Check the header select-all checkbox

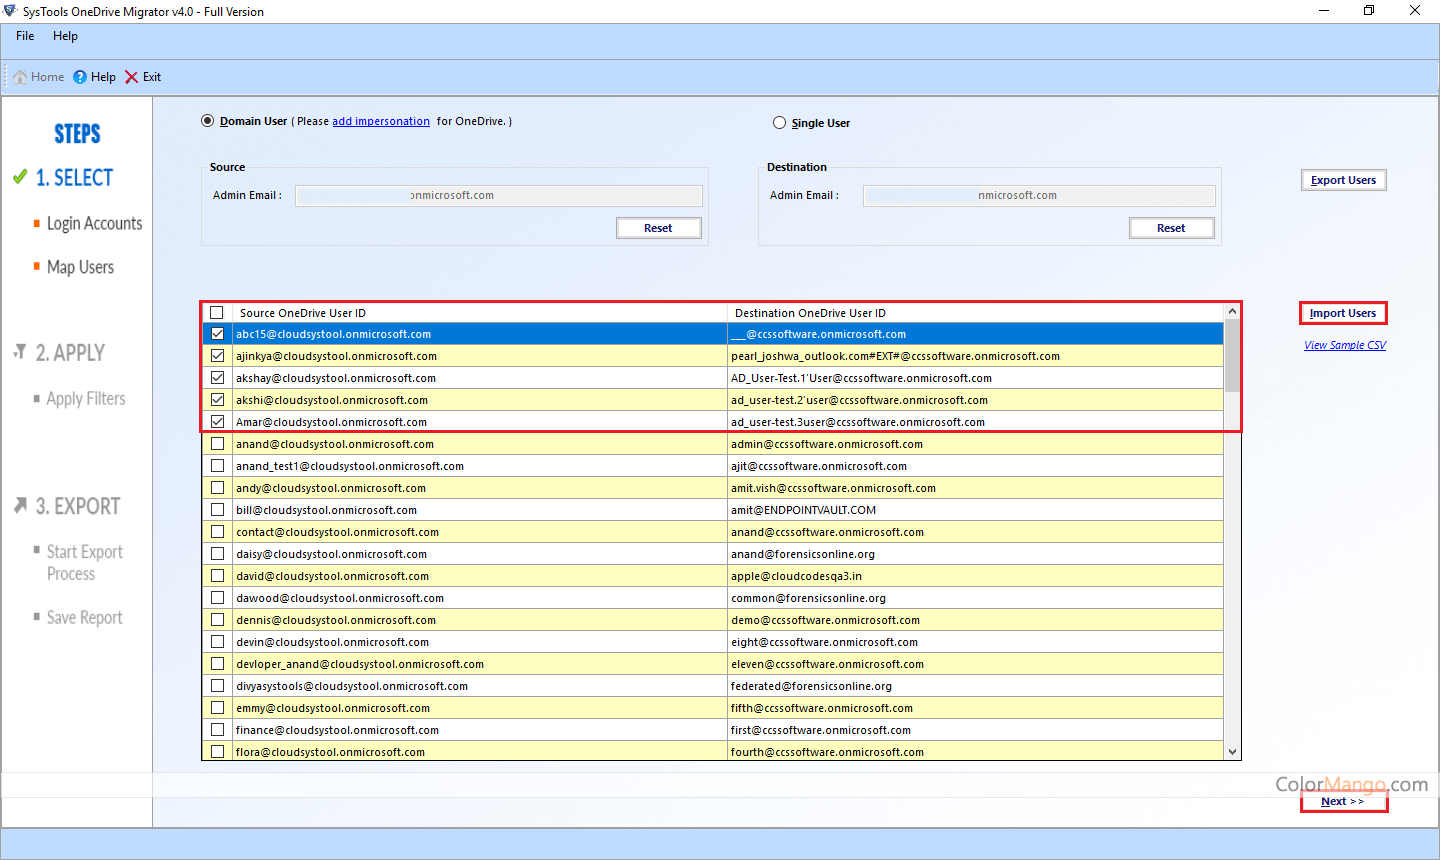217,313
